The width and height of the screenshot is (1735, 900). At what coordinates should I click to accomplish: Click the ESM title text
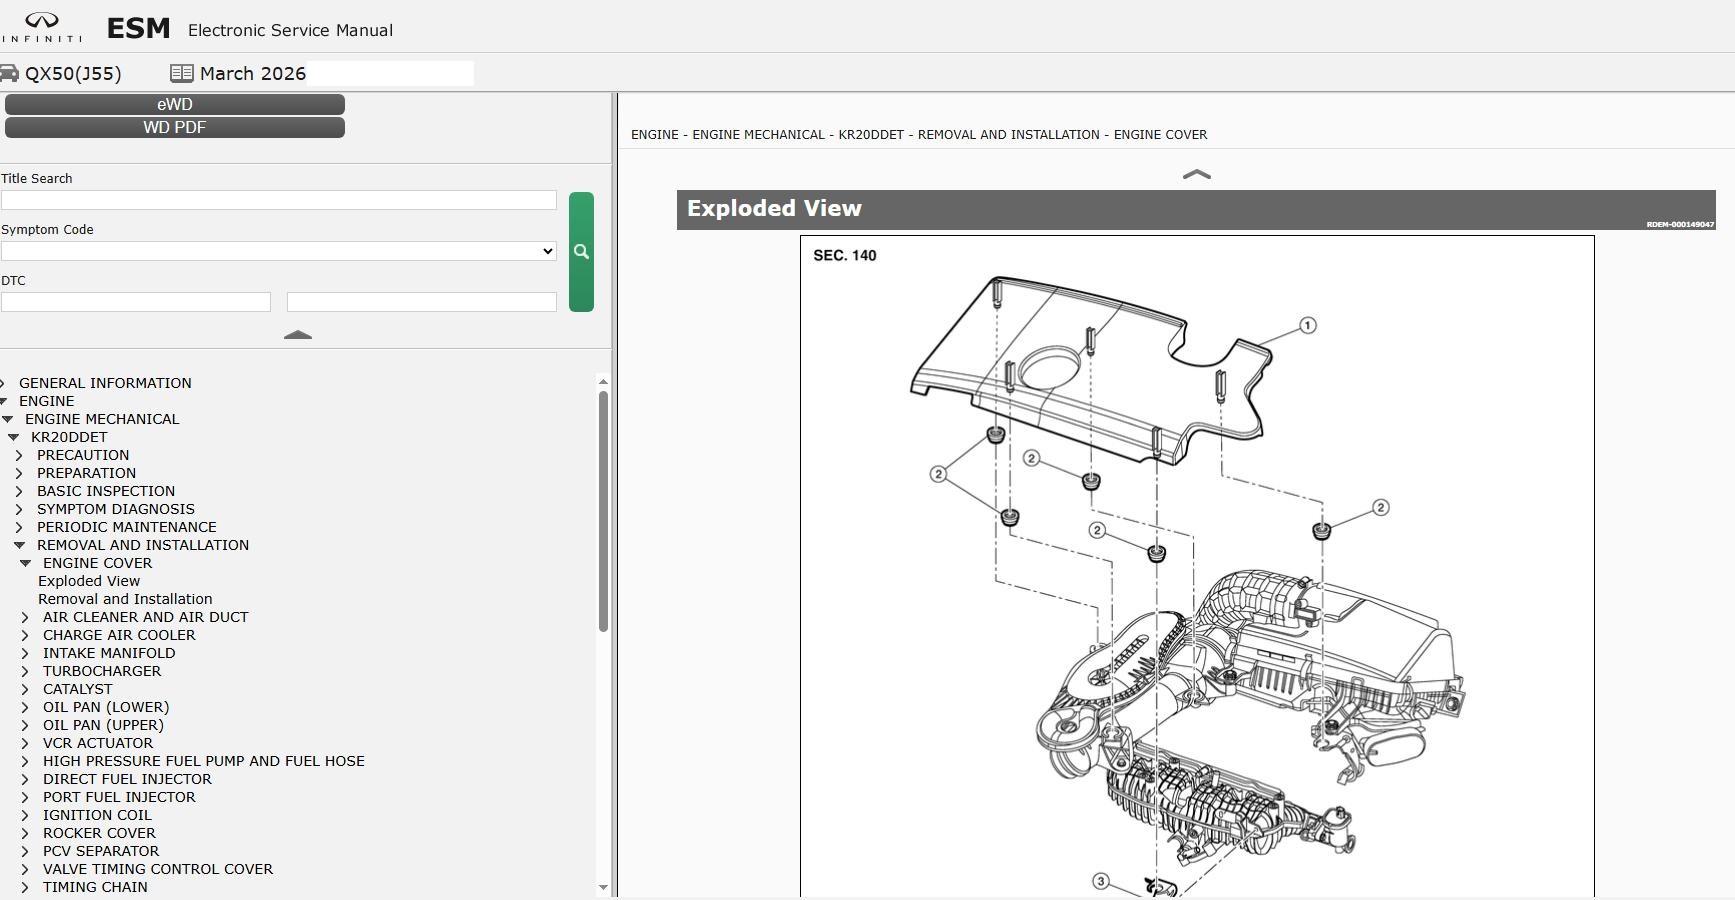(x=138, y=28)
